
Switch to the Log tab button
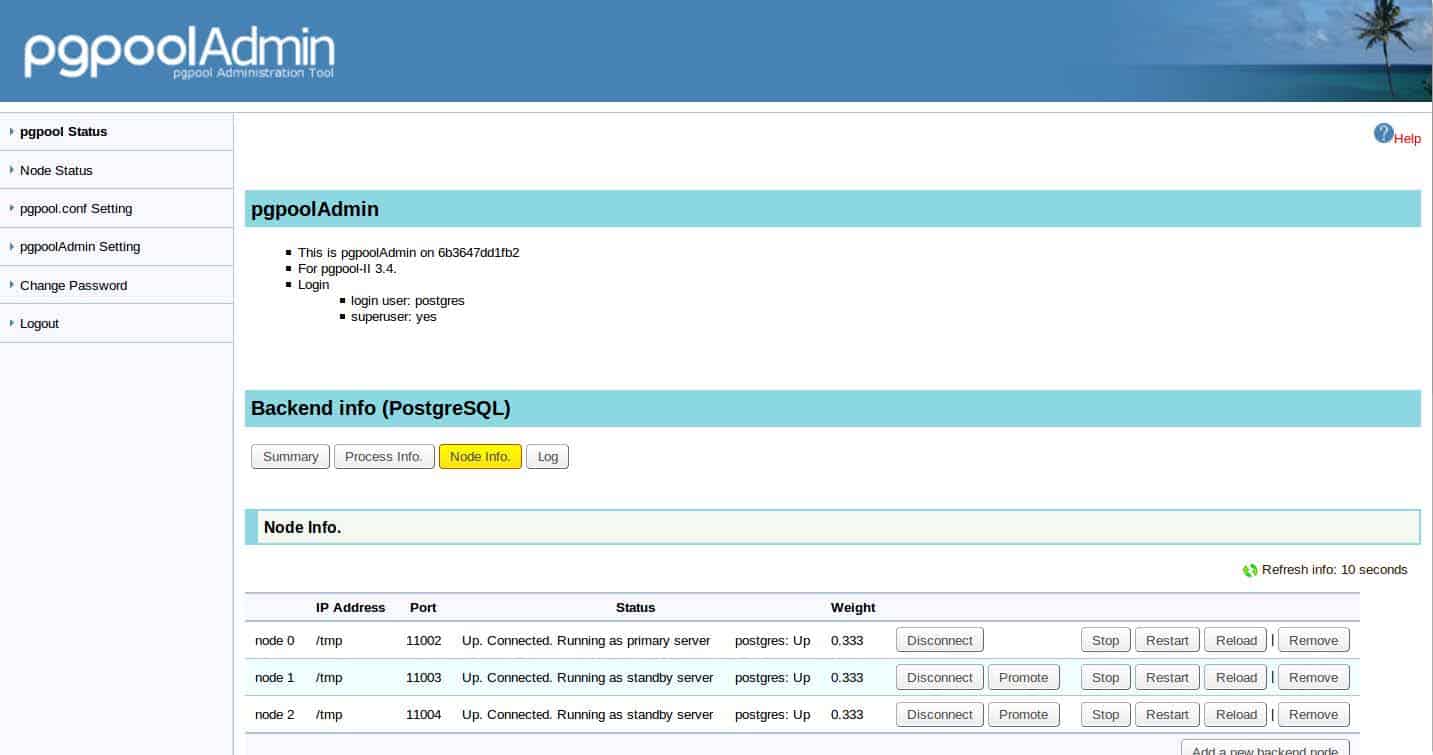(x=547, y=456)
